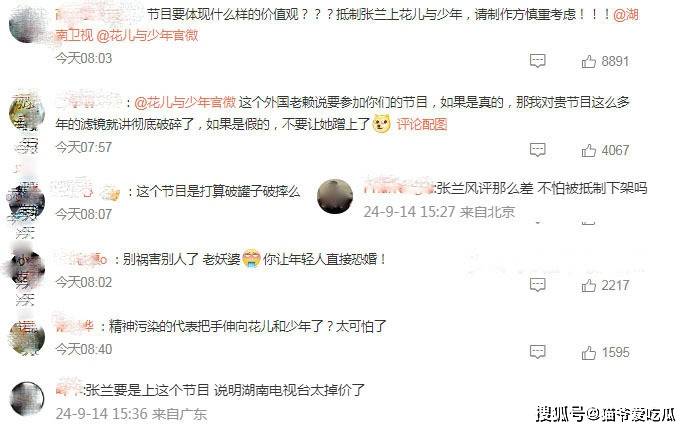The image size is (690, 431).
Task: View avatar of the top commenter
Action: (x=26, y=25)
